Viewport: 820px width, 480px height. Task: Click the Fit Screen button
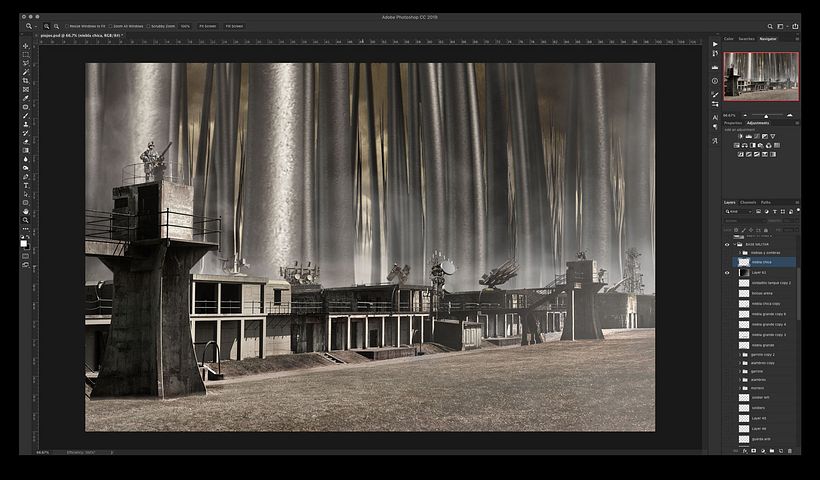pyautogui.click(x=208, y=26)
